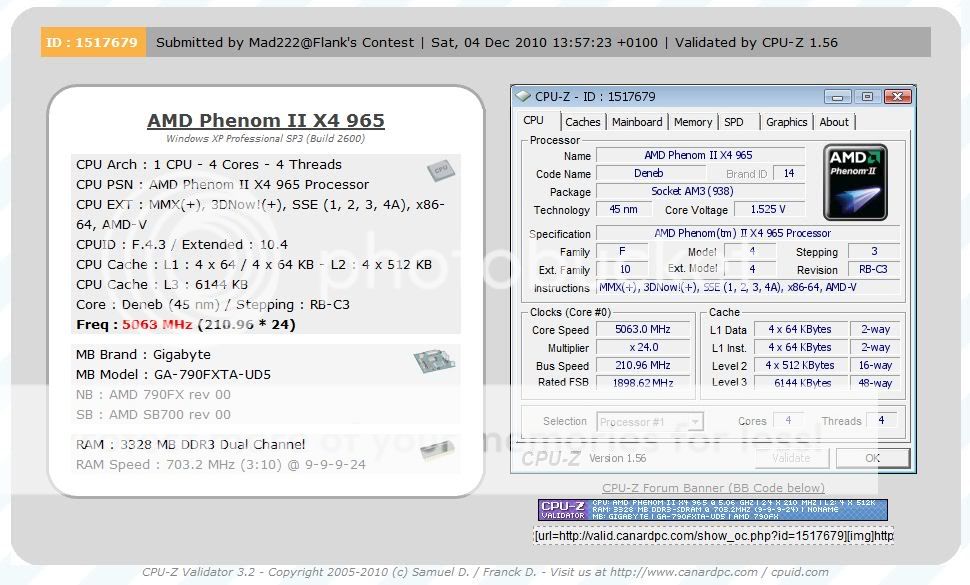
Task: Open the Mainboard tab
Action: [637, 122]
